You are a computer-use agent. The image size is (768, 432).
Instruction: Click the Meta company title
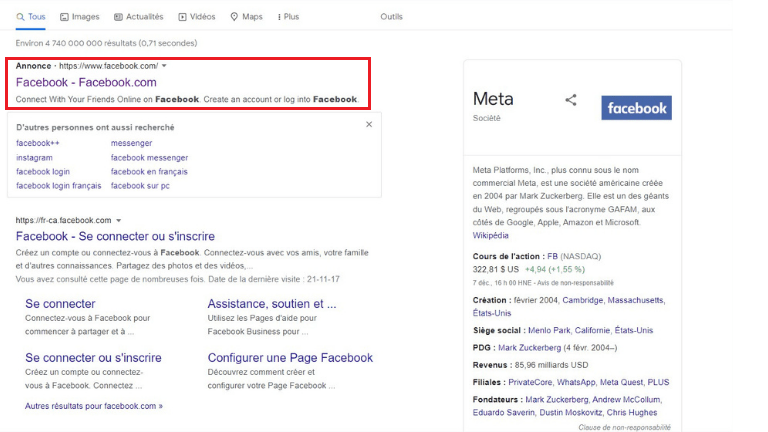(493, 99)
